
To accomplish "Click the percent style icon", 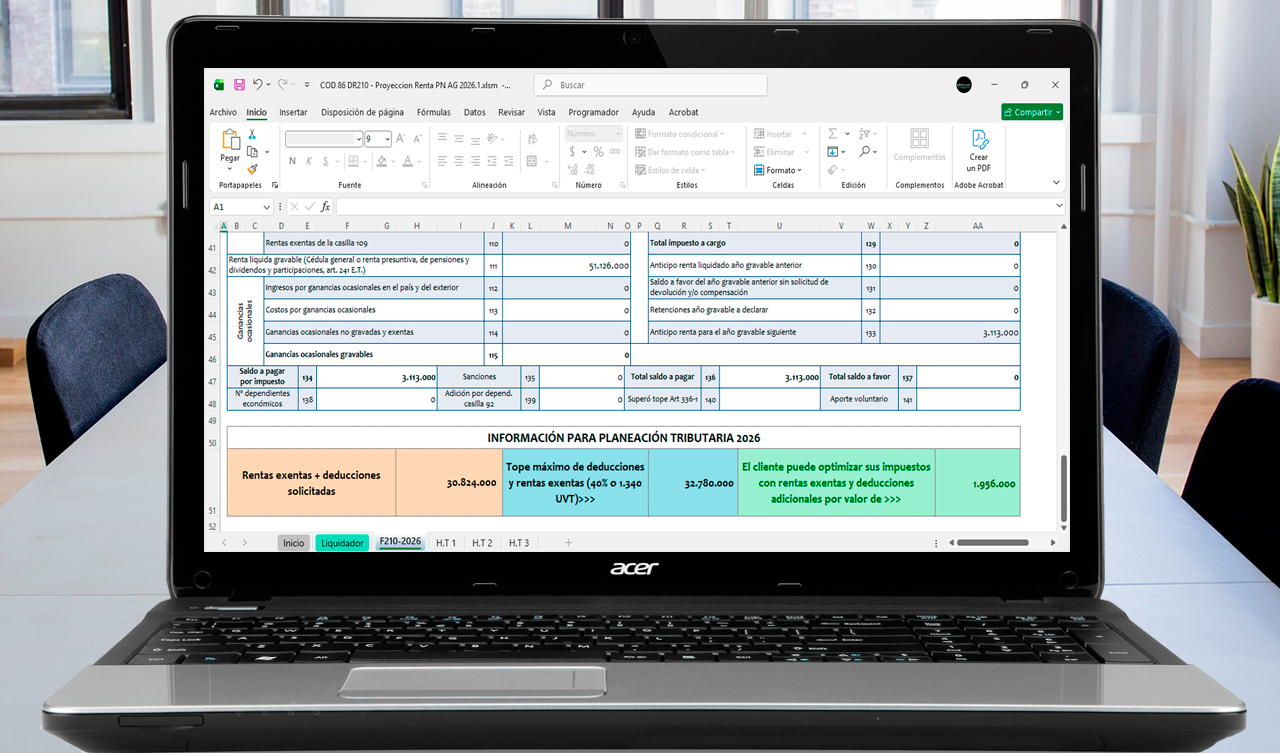I will pyautogui.click(x=598, y=152).
